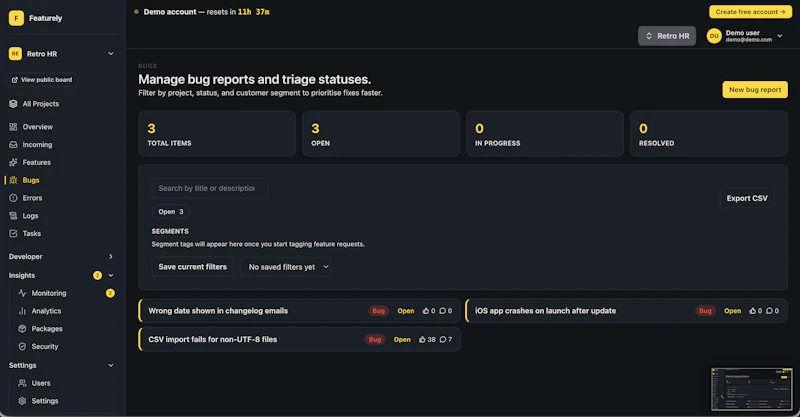Select the Packages box icon

click(x=22, y=329)
